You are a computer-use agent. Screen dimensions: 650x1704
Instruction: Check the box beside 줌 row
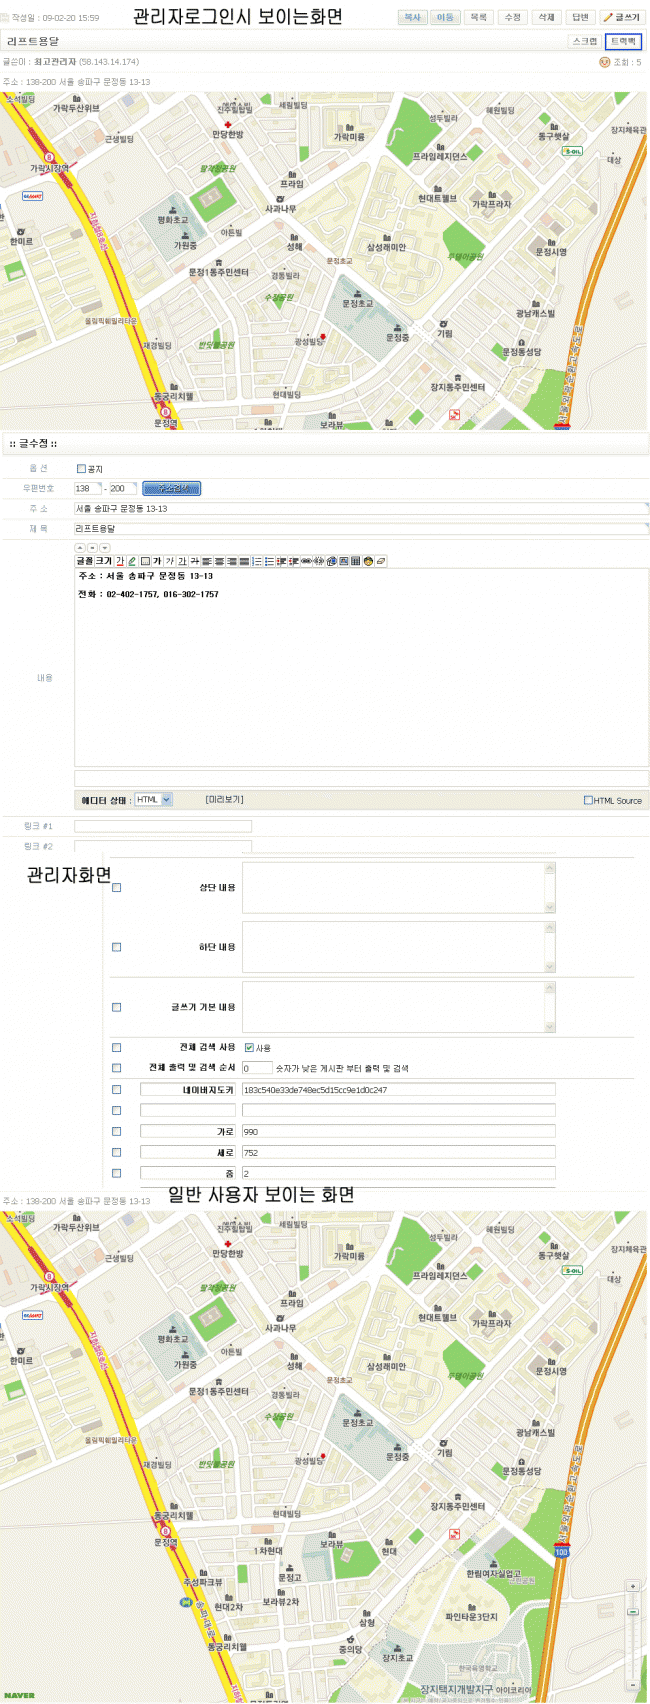tap(116, 1174)
